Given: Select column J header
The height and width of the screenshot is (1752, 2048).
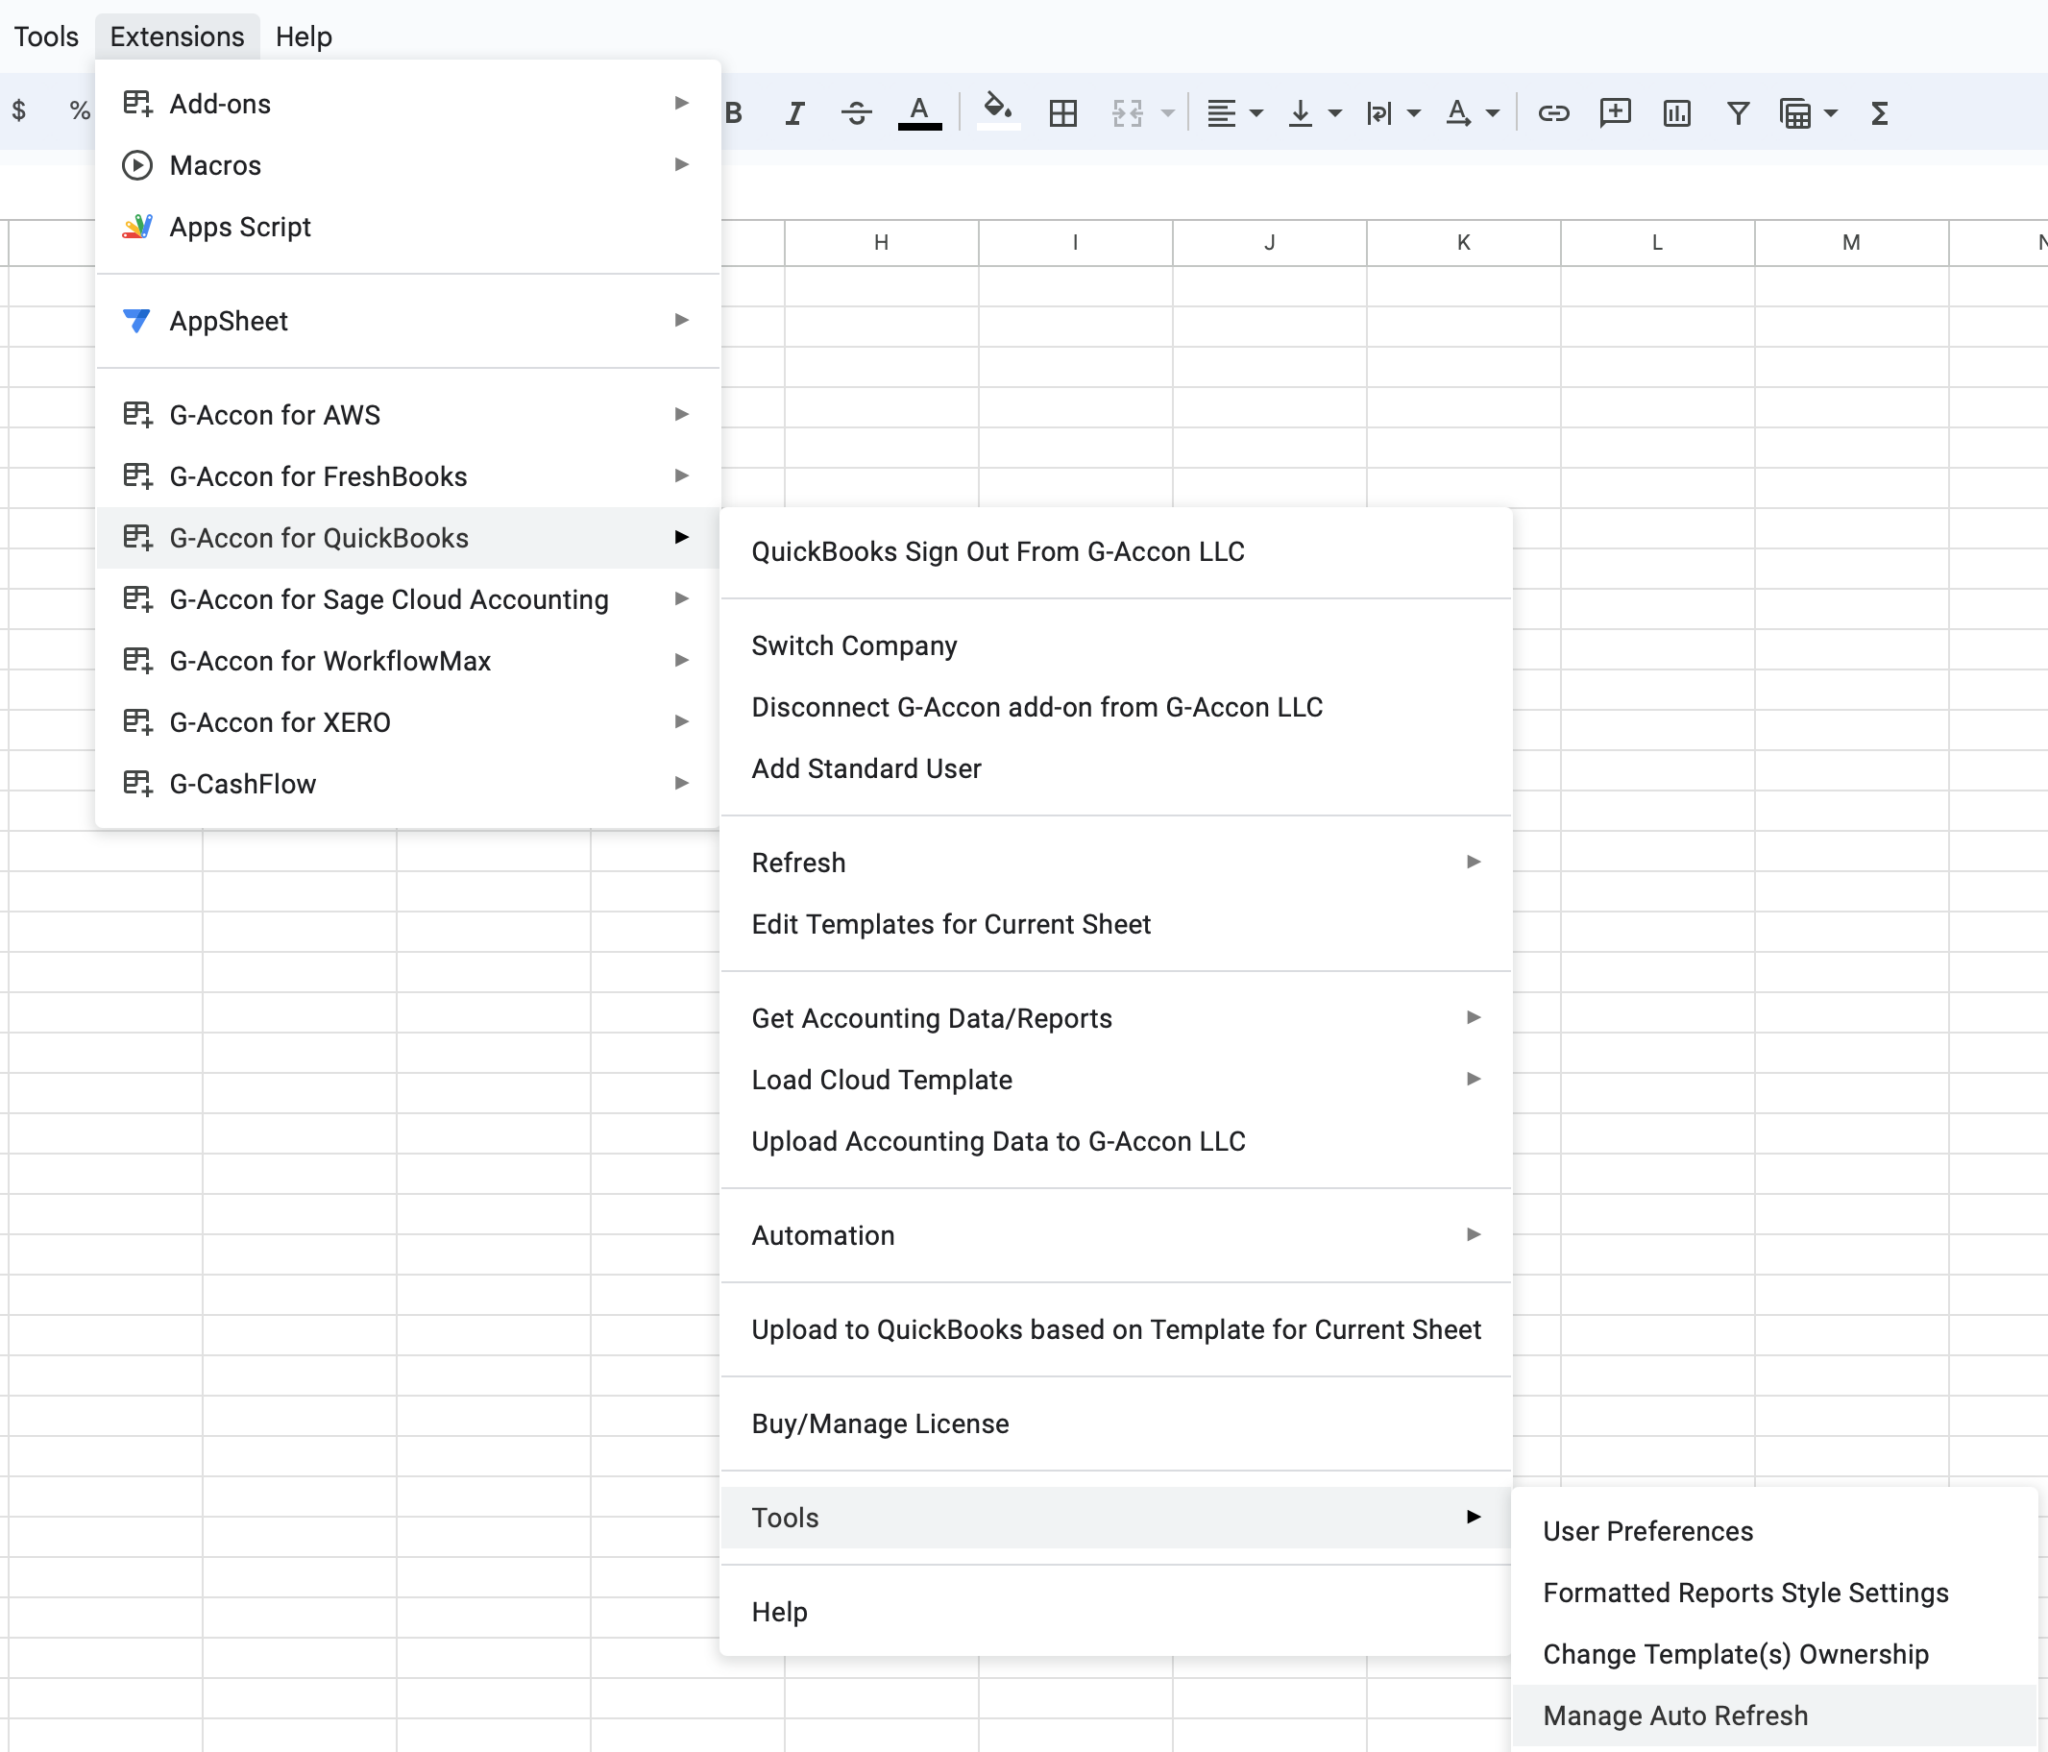Looking at the screenshot, I should click(1269, 243).
